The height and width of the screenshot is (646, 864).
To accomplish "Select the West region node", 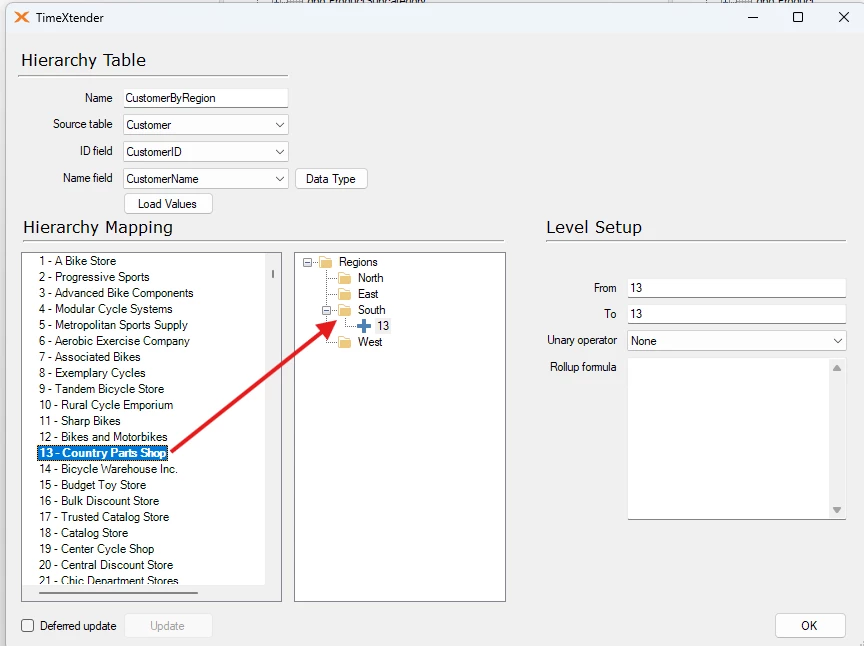I will [370, 342].
